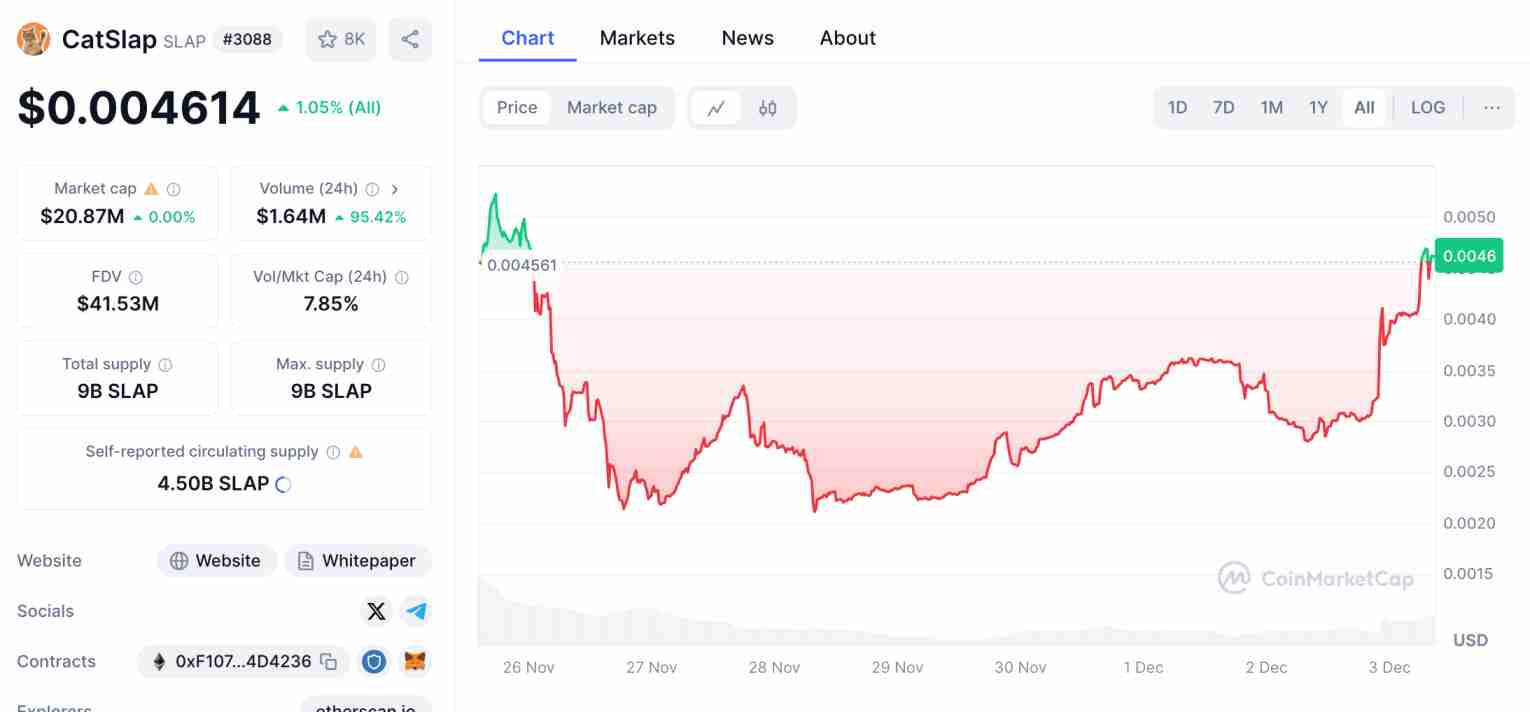Viewport: 1530px width, 712px height.
Task: Show Max. supply info icon
Action: (x=378, y=364)
